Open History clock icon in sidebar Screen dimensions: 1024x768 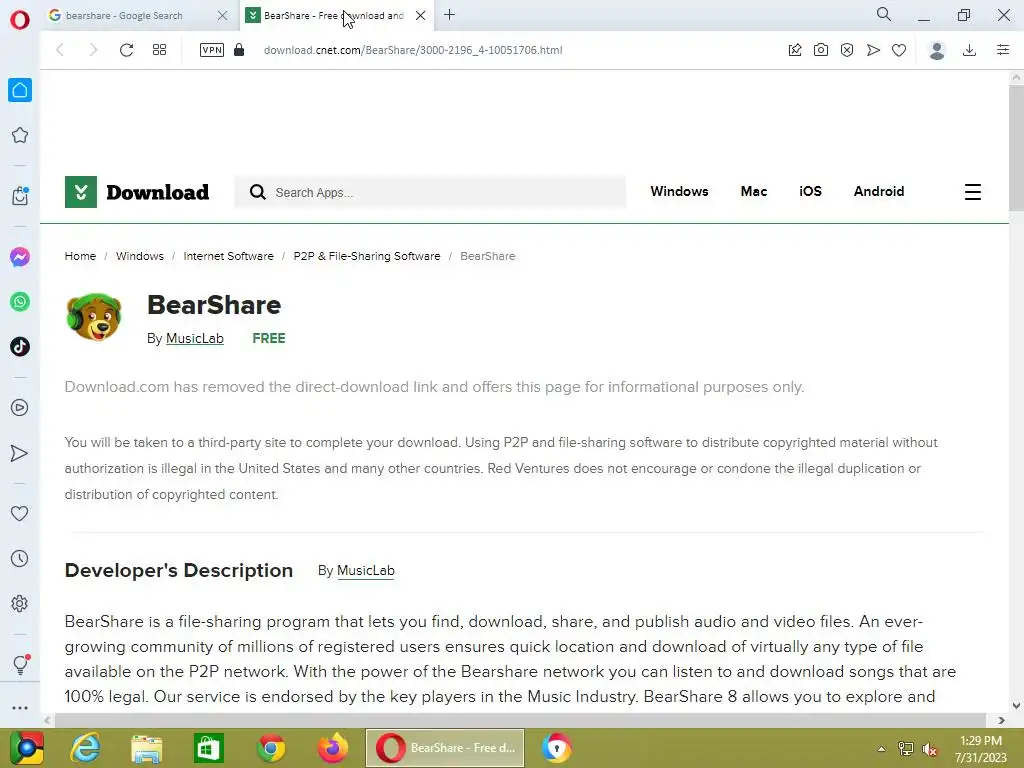pyautogui.click(x=20, y=558)
